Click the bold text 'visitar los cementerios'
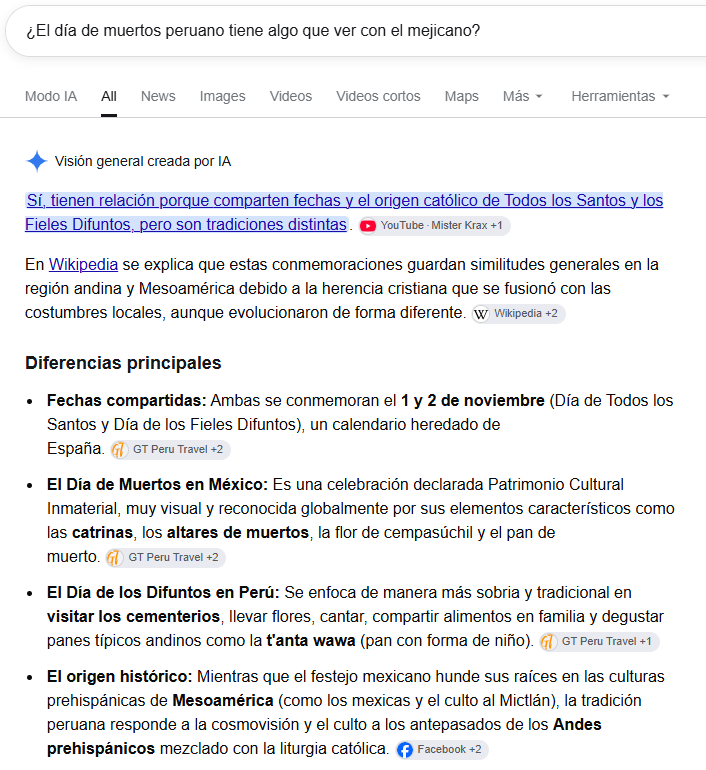This screenshot has width=706, height=770. [x=134, y=617]
